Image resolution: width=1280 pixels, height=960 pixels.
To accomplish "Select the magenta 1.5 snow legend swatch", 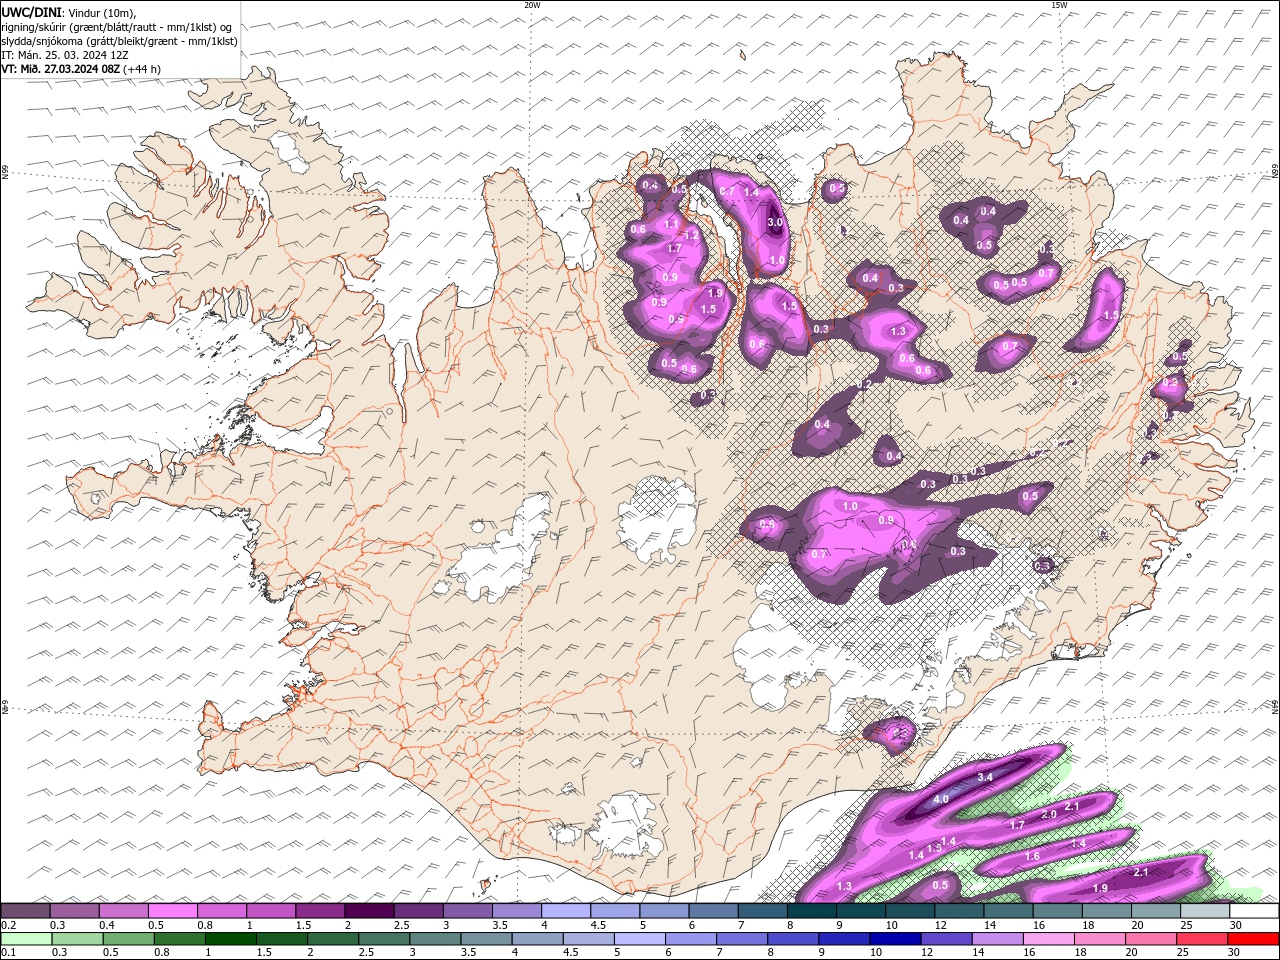I will 320,911.
